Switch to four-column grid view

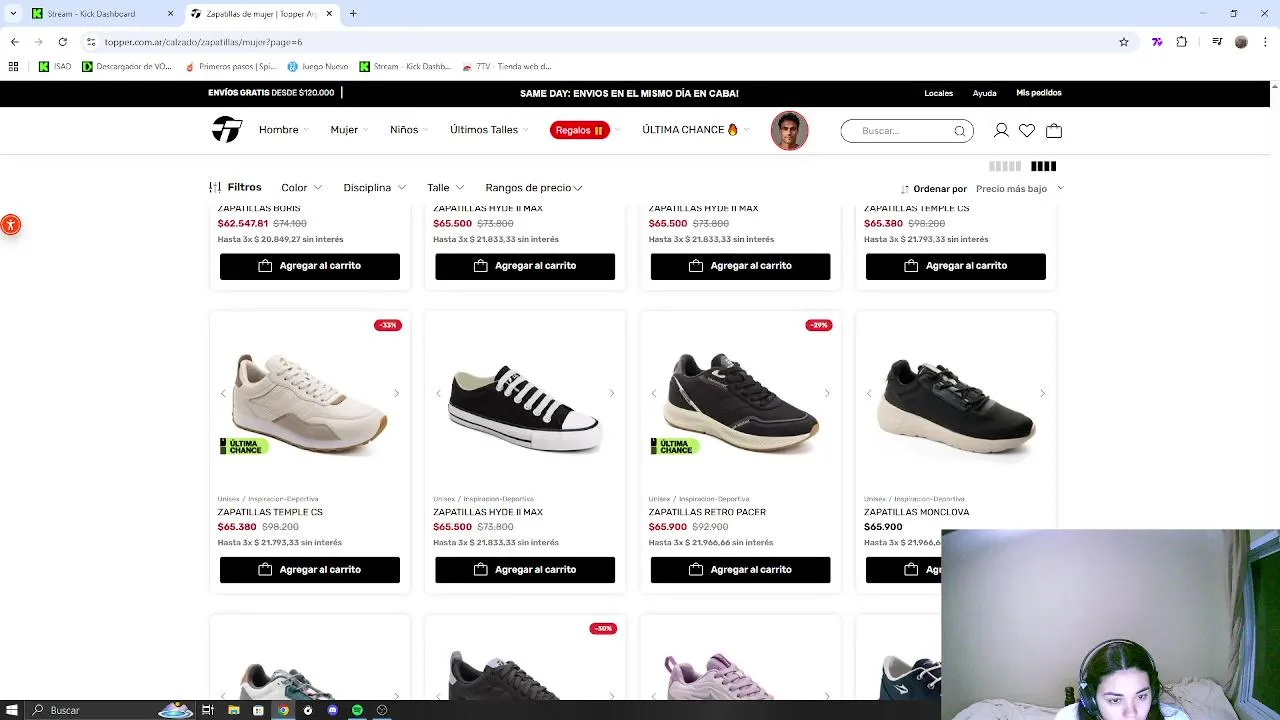pyautogui.click(x=1043, y=166)
